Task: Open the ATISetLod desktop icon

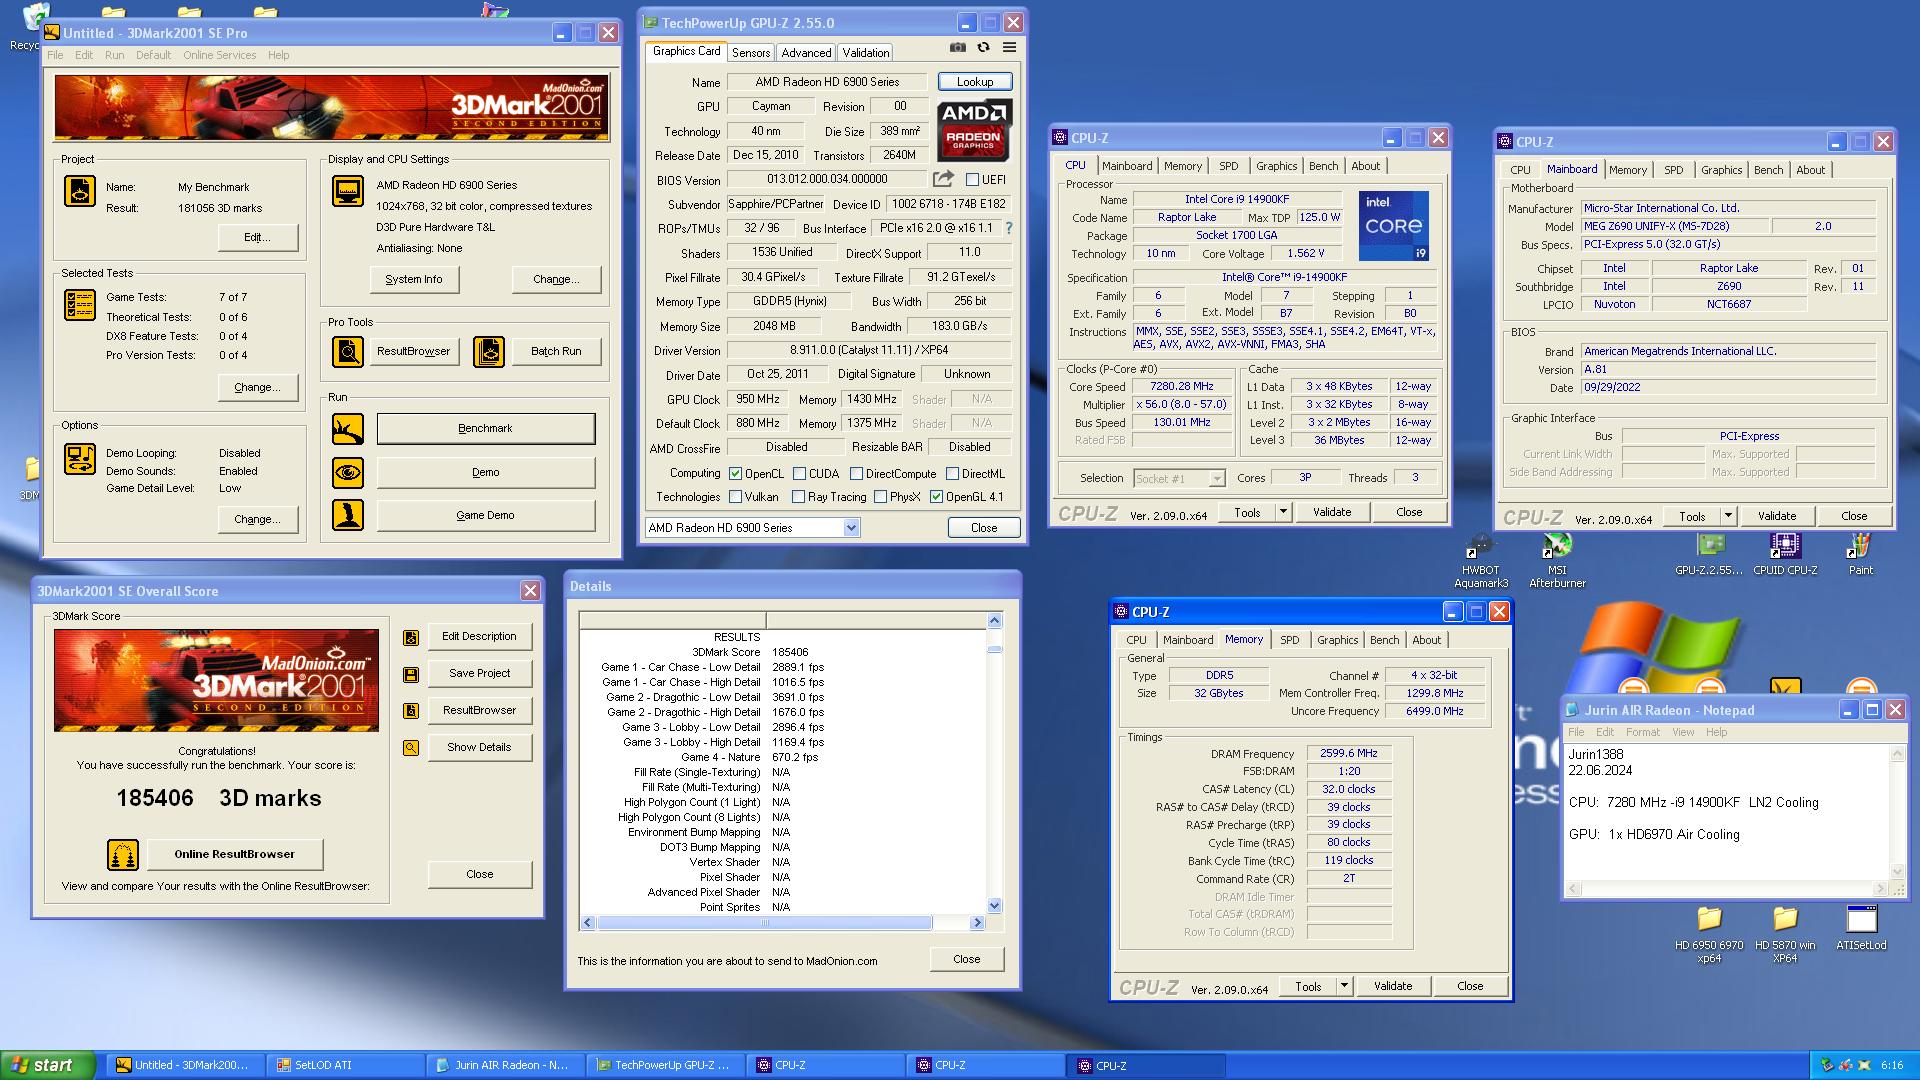Action: point(1861,928)
